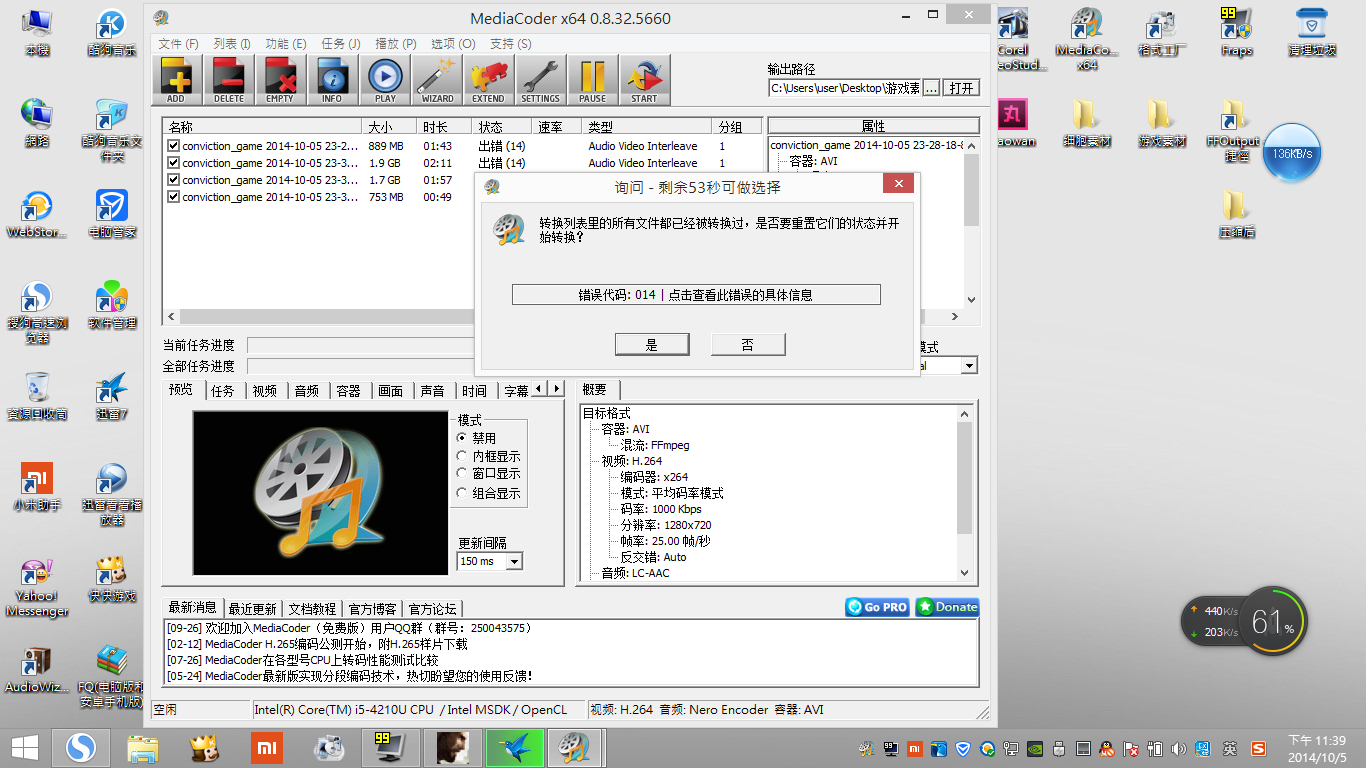Switch to MediaCoder on the taskbar
This screenshot has height=768, width=1366.
573,747
